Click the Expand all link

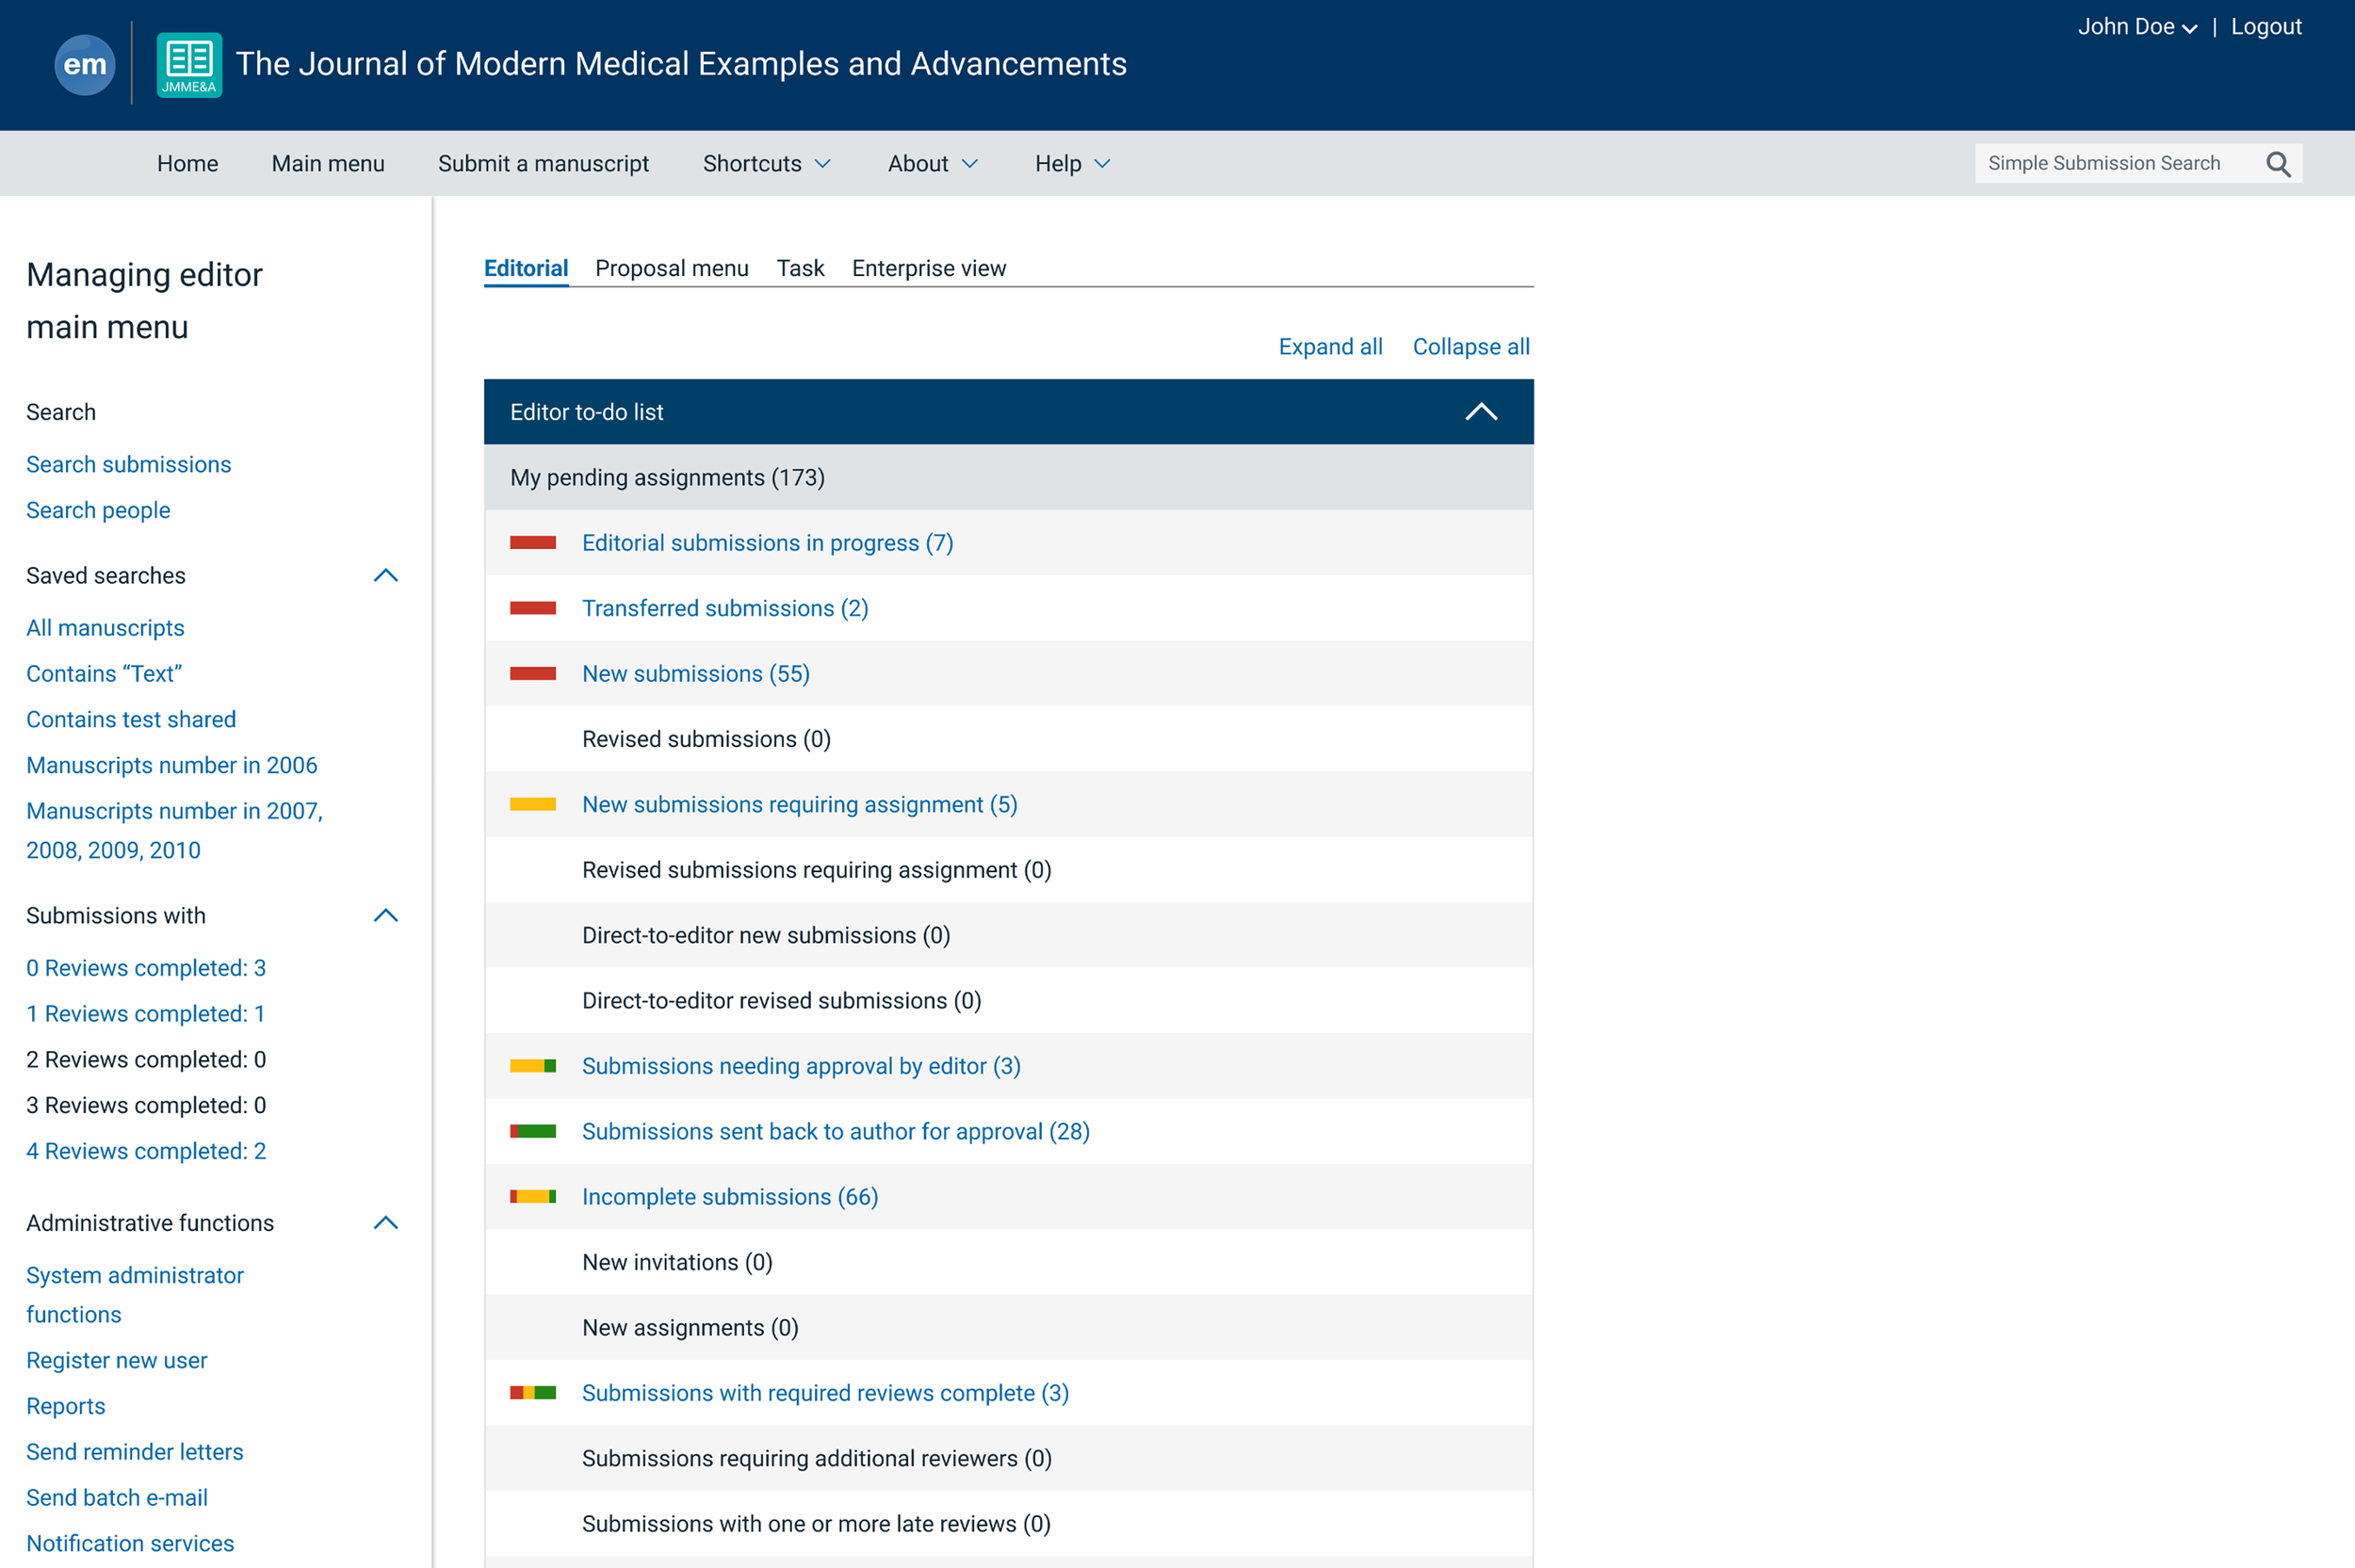click(x=1330, y=347)
